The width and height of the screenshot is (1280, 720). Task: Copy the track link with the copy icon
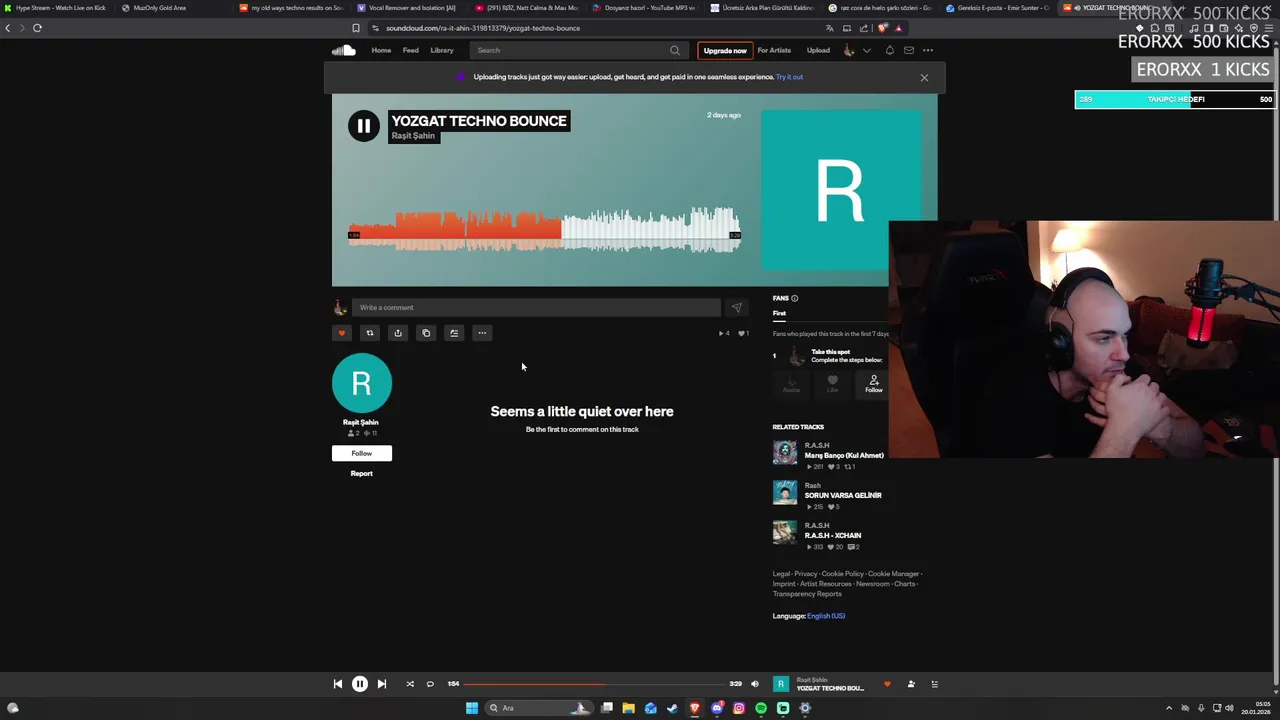pyautogui.click(x=426, y=333)
